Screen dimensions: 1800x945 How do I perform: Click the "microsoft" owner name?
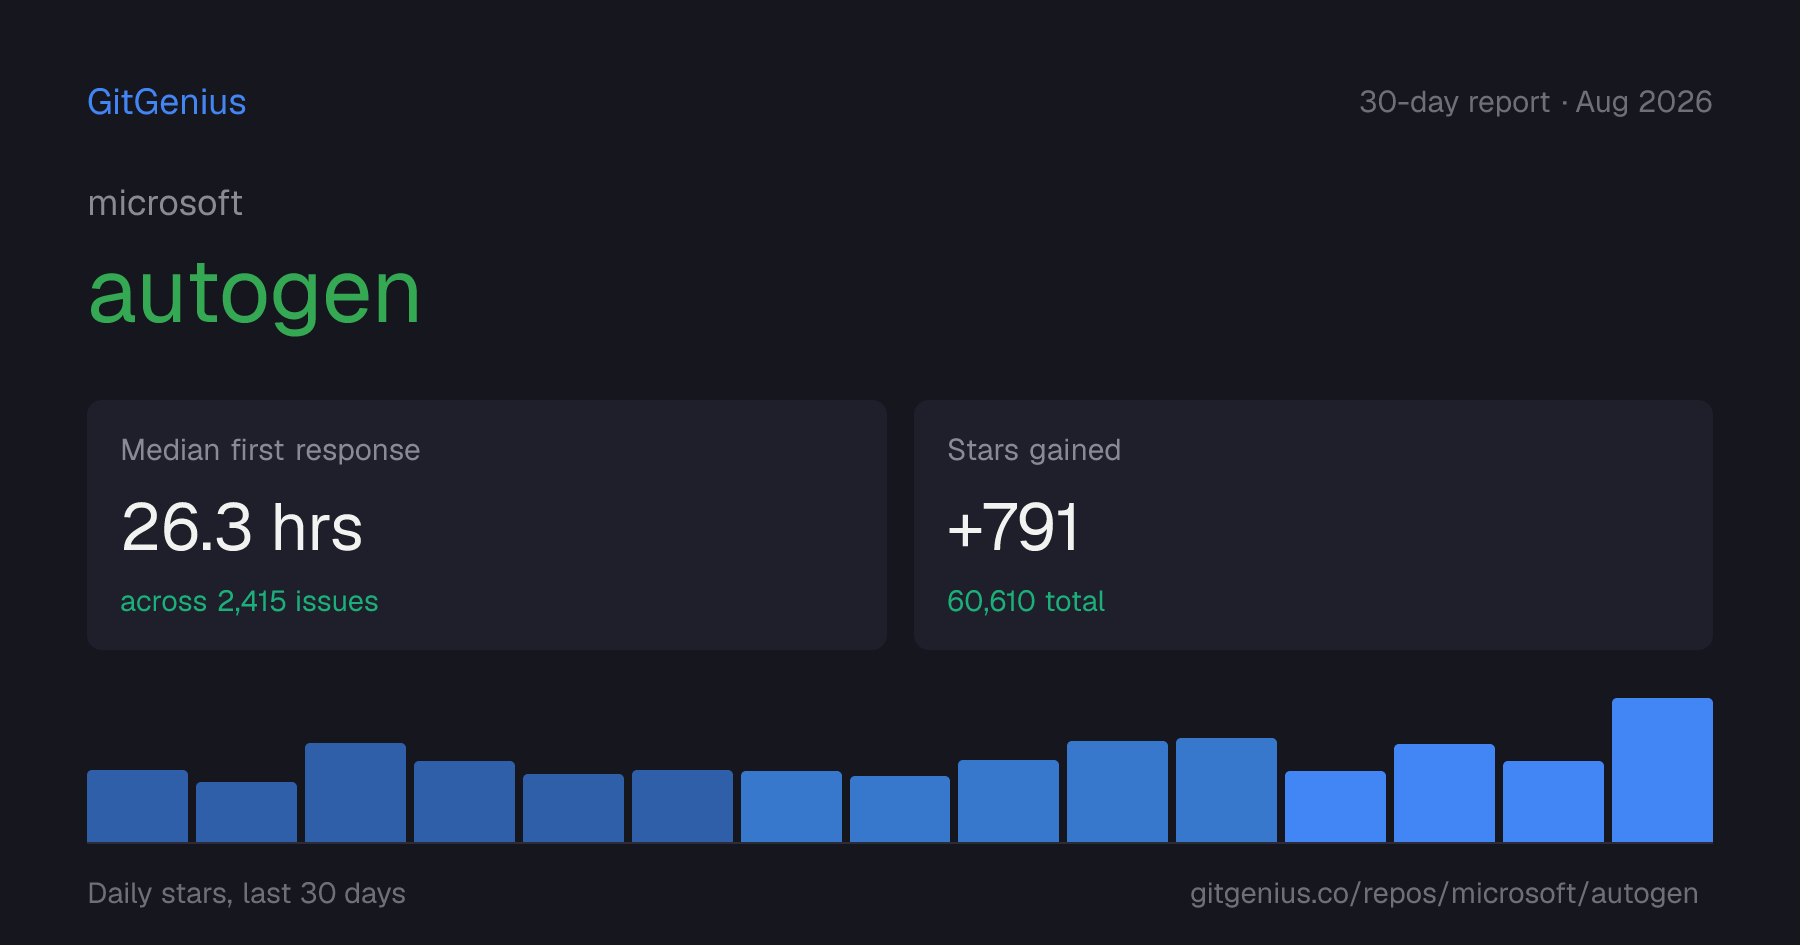pyautogui.click(x=165, y=203)
